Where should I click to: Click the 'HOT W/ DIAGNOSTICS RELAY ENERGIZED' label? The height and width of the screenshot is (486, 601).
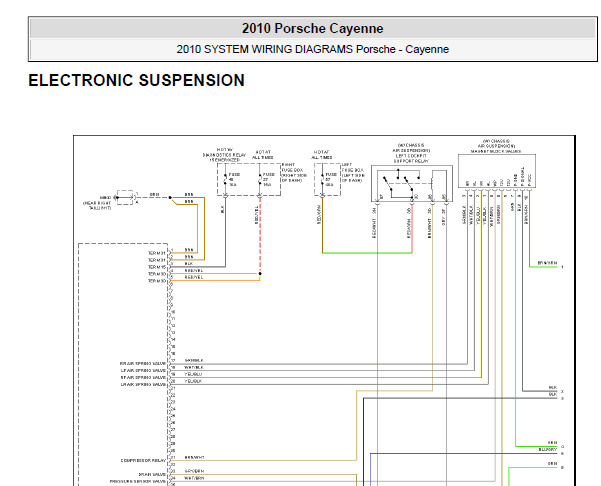(225, 154)
